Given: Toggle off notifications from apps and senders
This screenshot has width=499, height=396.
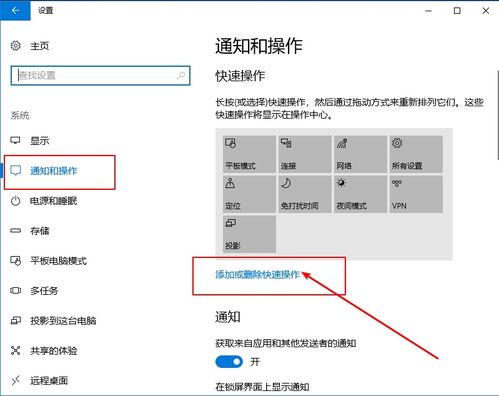Looking at the screenshot, I should click(229, 362).
